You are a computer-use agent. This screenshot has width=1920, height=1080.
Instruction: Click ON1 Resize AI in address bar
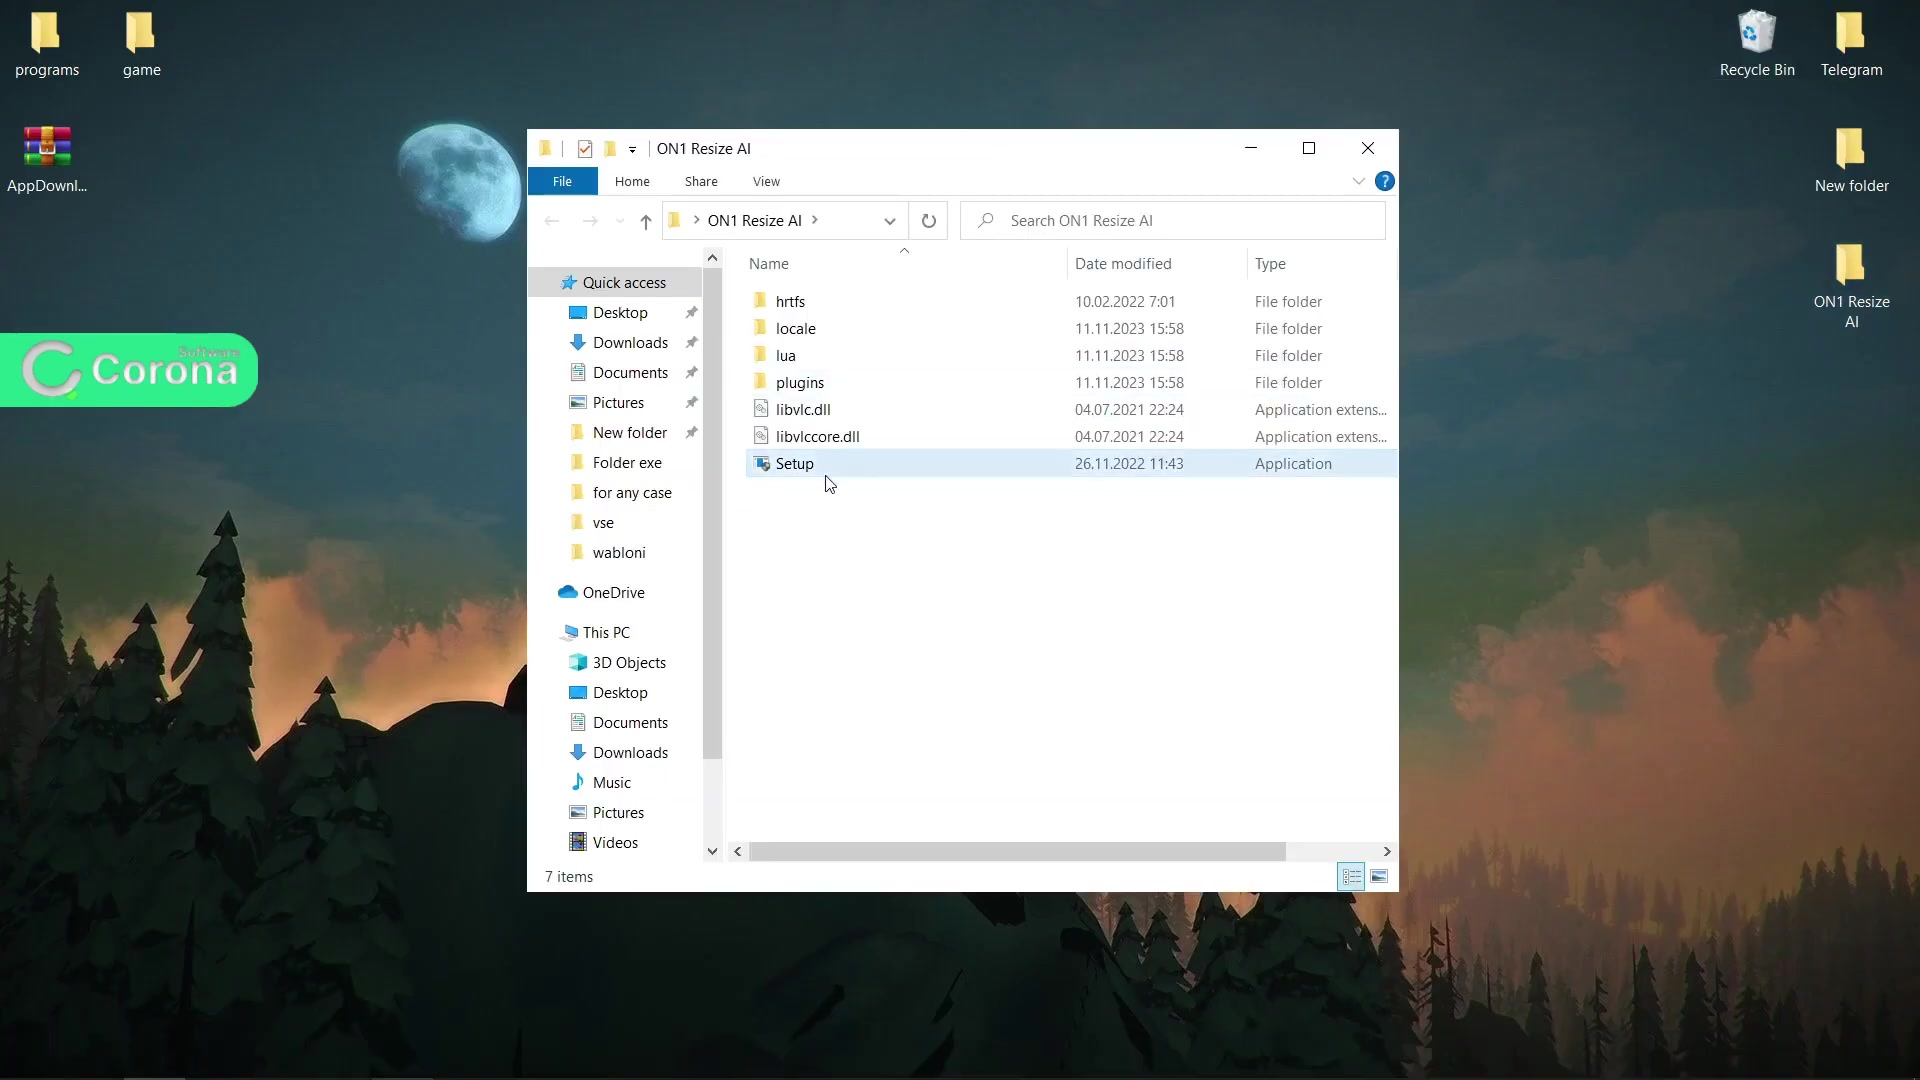coord(754,221)
